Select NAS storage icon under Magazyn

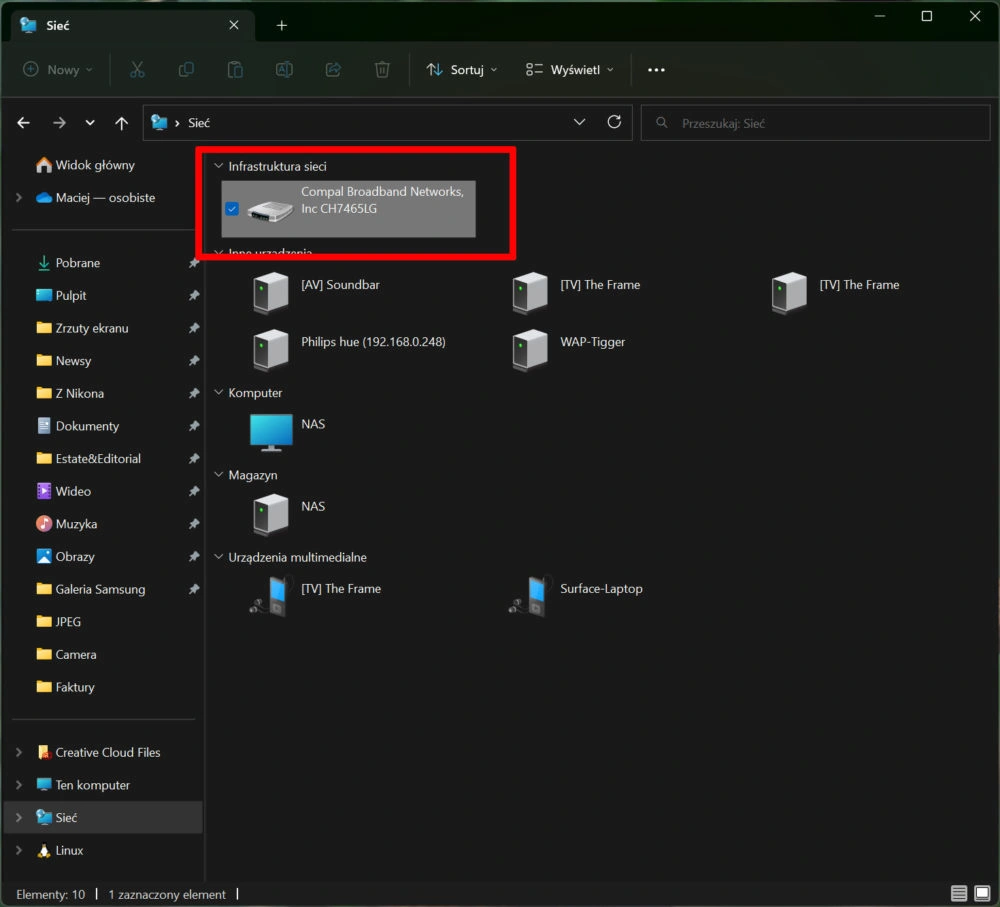point(271,514)
